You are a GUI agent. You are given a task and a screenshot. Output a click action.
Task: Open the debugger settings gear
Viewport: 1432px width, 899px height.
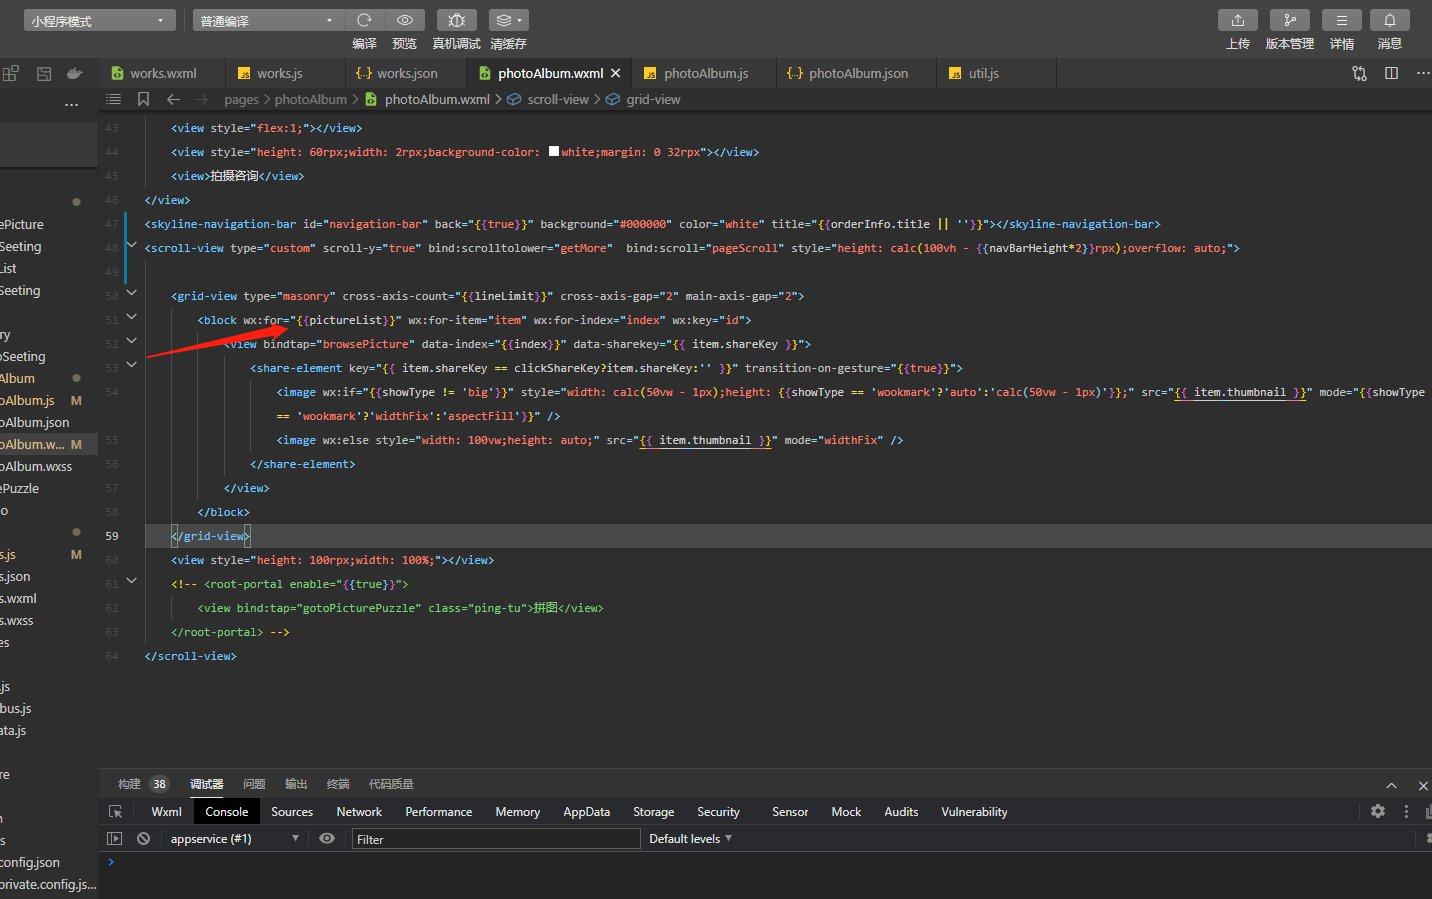(1378, 811)
